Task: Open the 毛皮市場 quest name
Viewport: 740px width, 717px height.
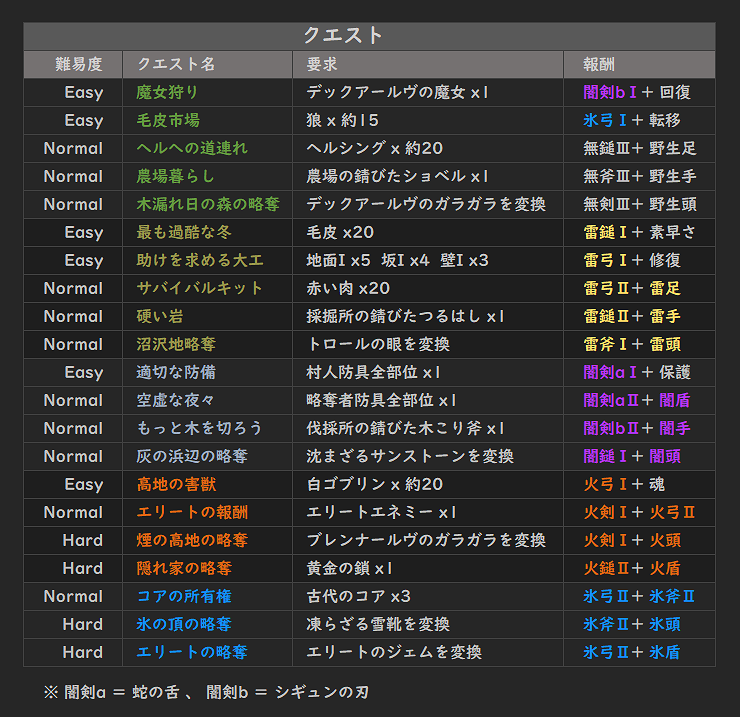Action: tap(168, 120)
